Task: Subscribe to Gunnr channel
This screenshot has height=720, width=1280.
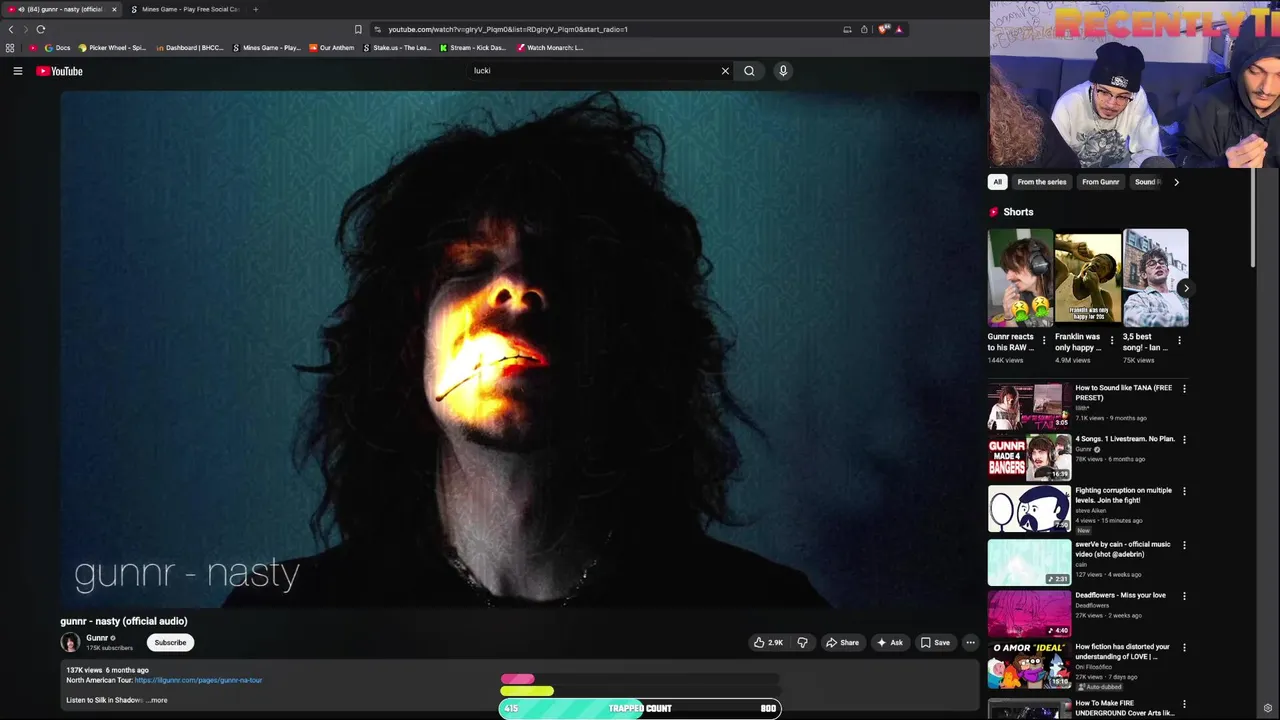Action: tap(170, 642)
